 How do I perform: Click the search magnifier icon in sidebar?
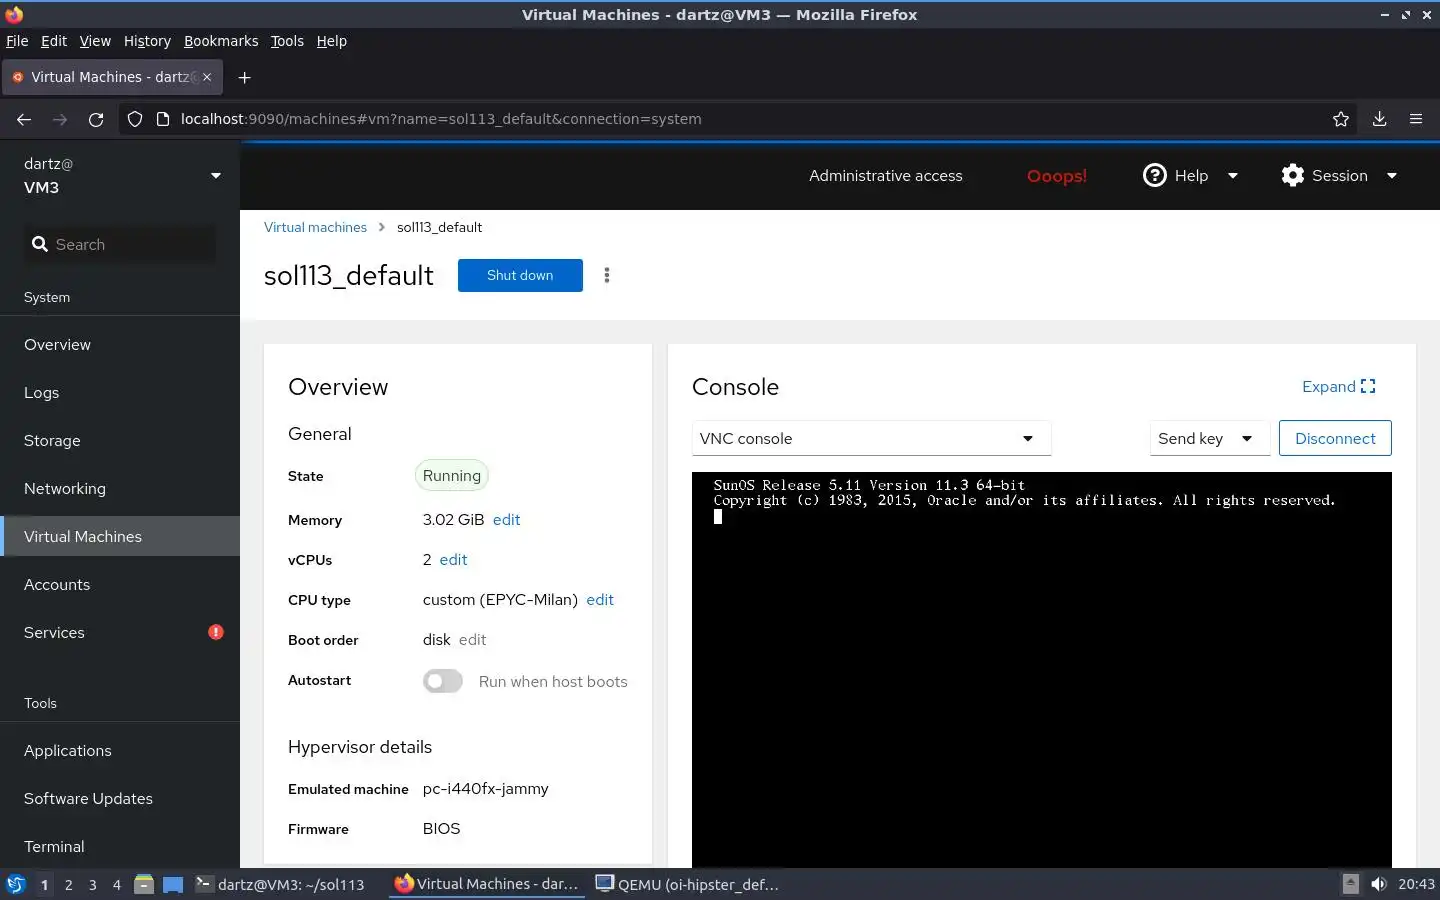click(x=40, y=244)
